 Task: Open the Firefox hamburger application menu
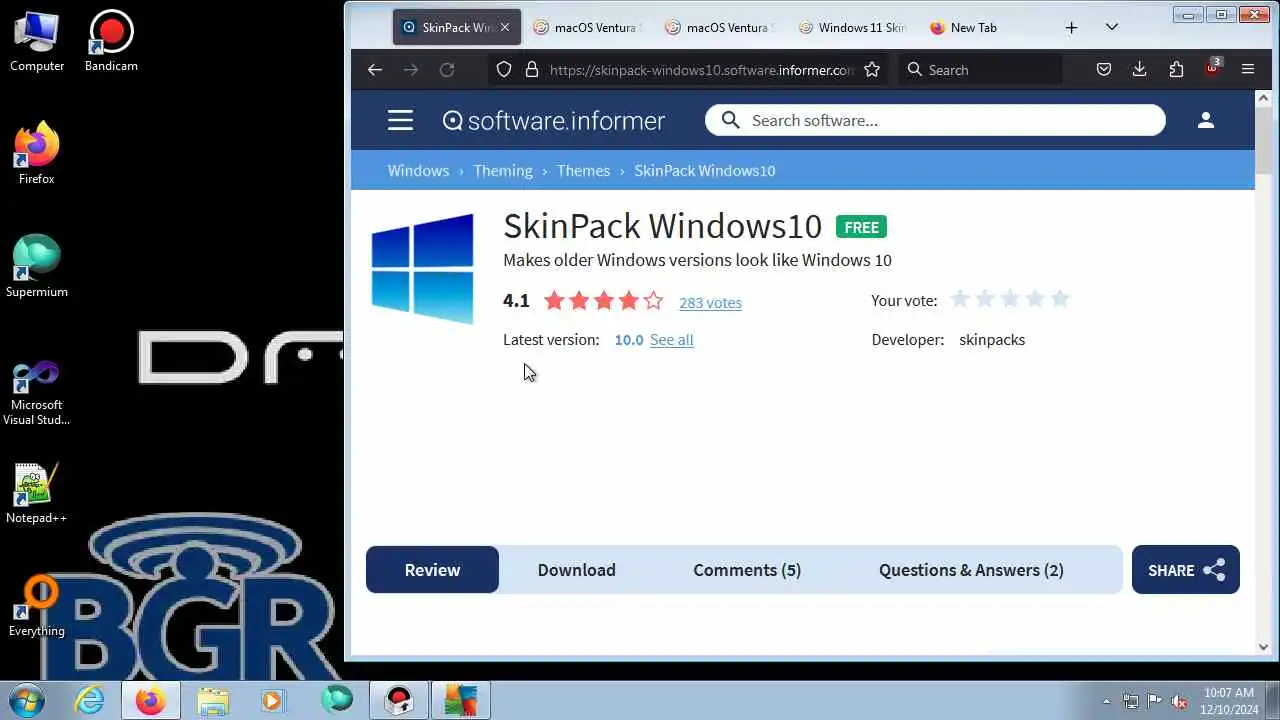[x=1248, y=69]
